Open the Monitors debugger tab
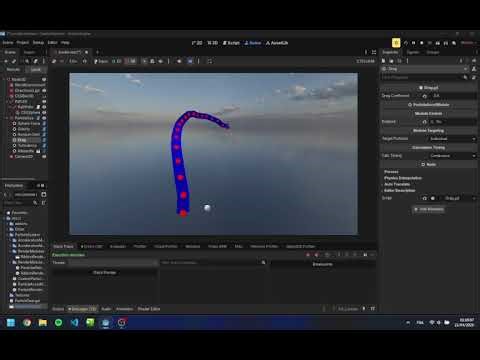 tap(193, 247)
